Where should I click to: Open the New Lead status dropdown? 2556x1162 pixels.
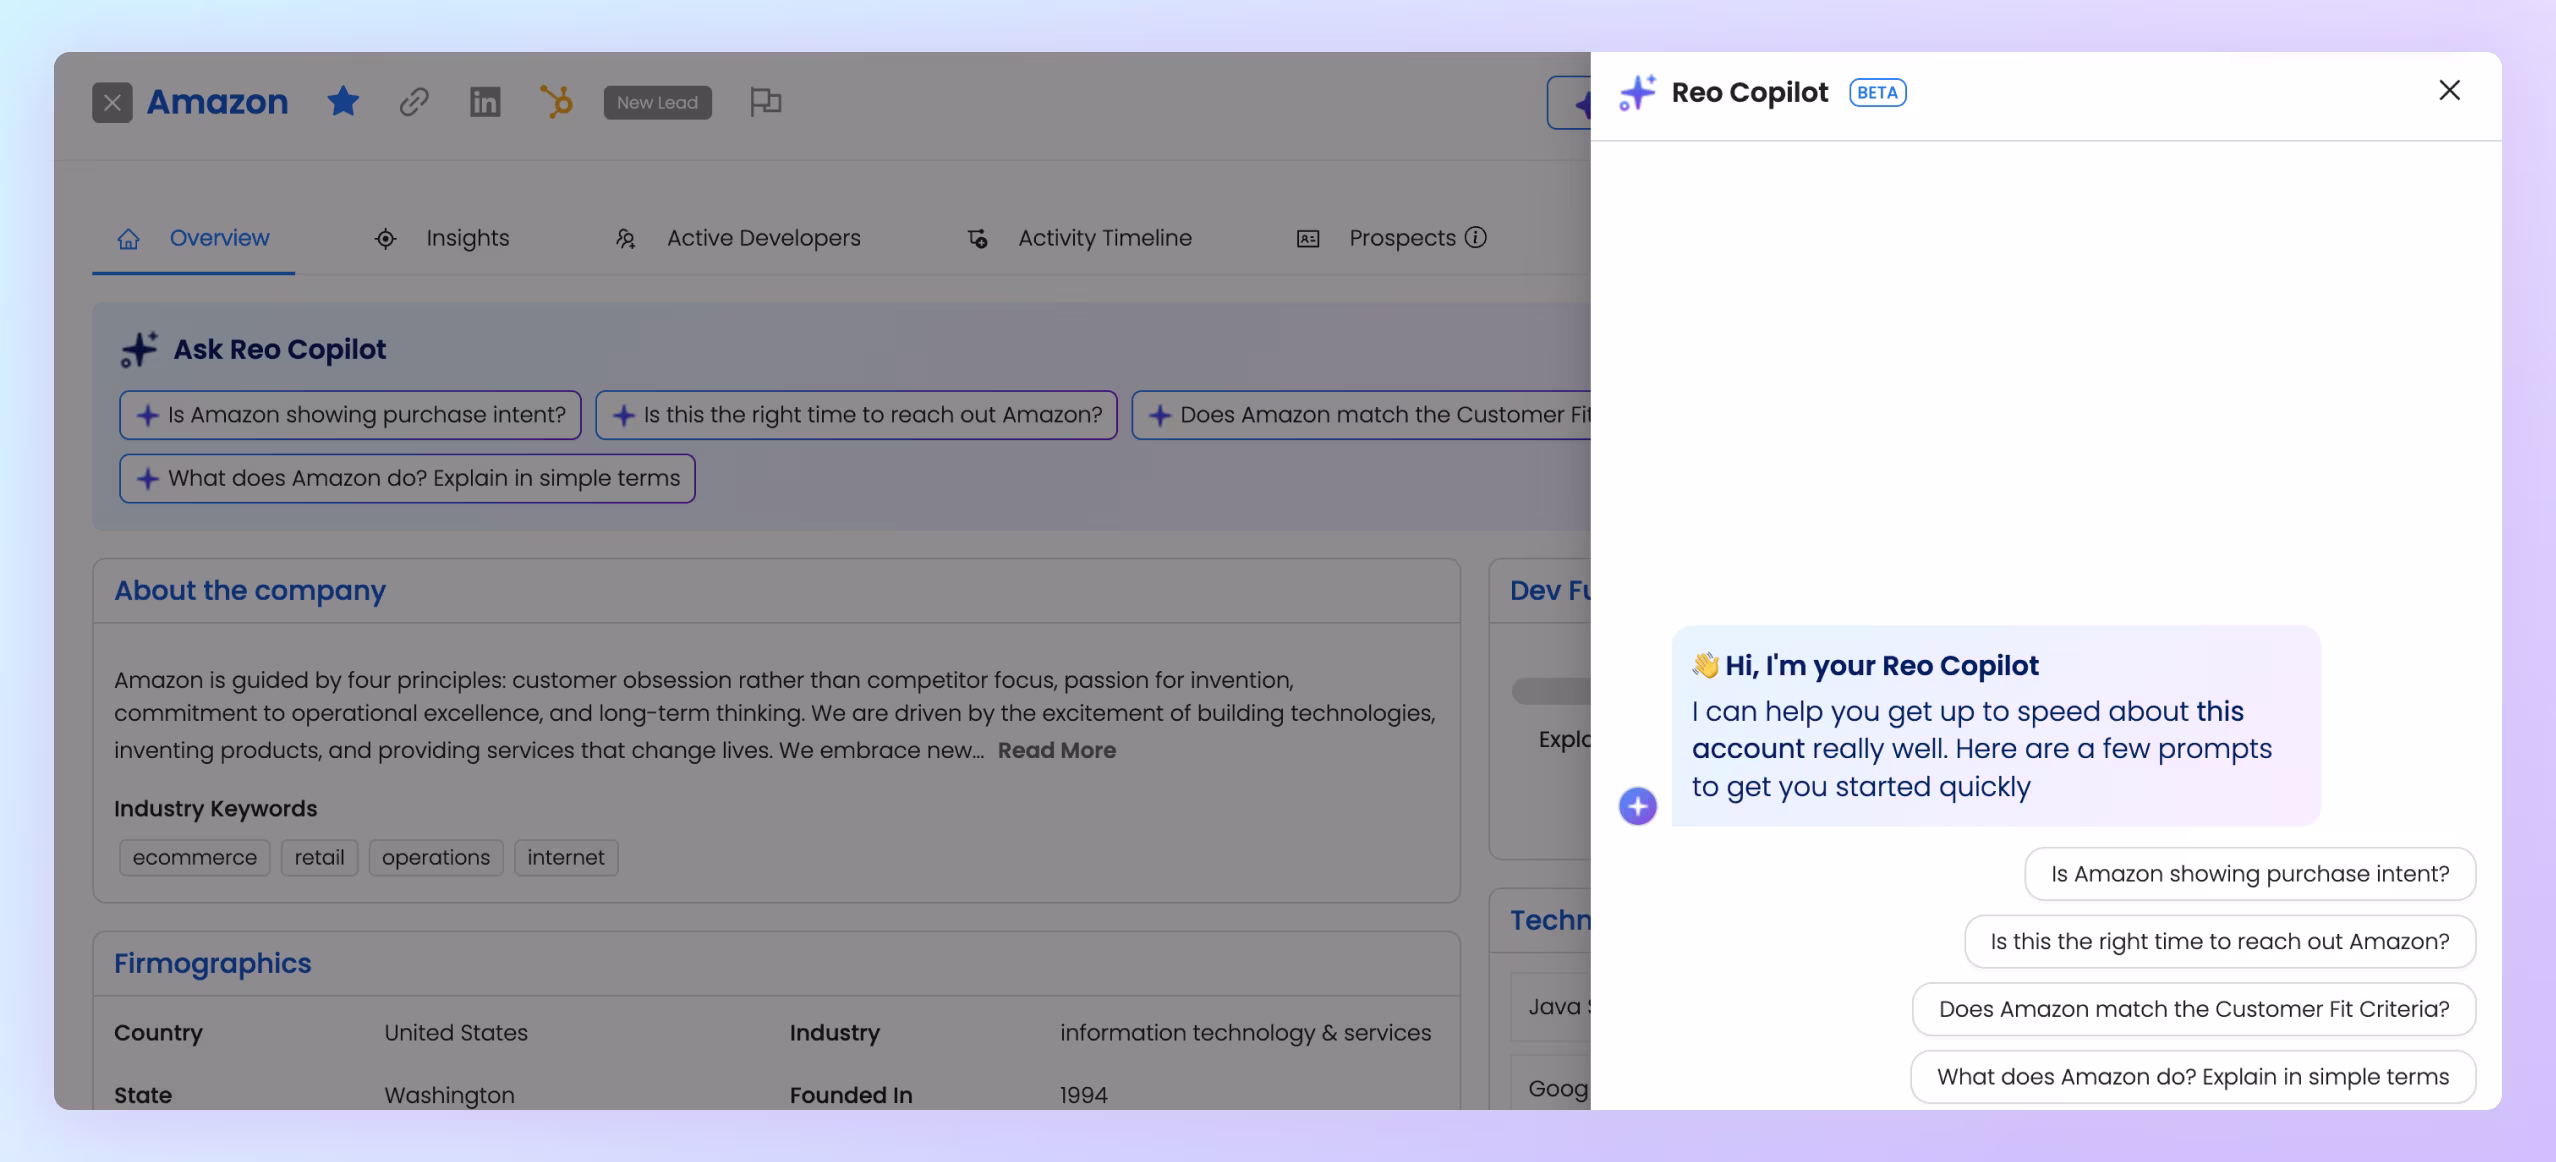[657, 102]
